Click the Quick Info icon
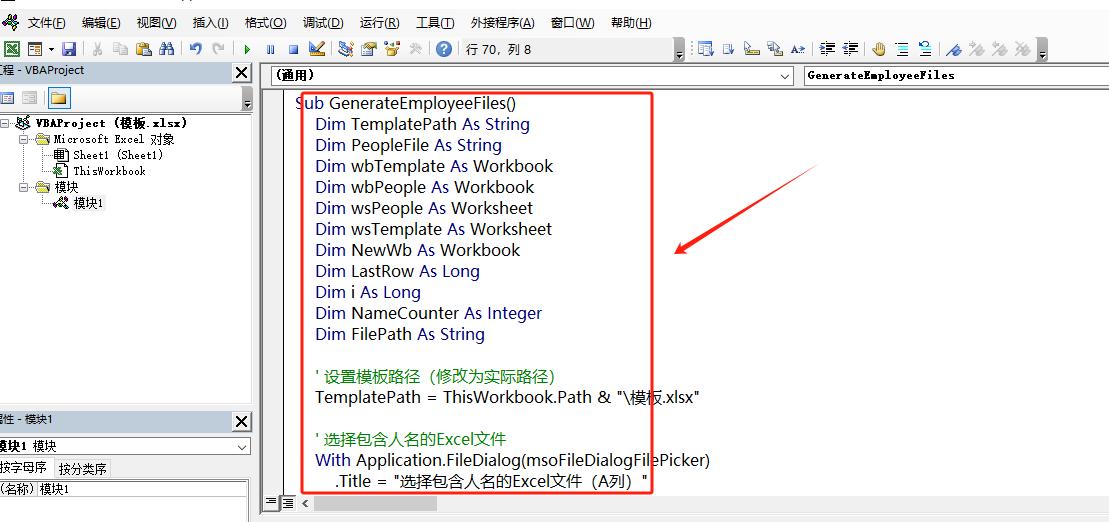The image size is (1109, 522). click(x=752, y=49)
